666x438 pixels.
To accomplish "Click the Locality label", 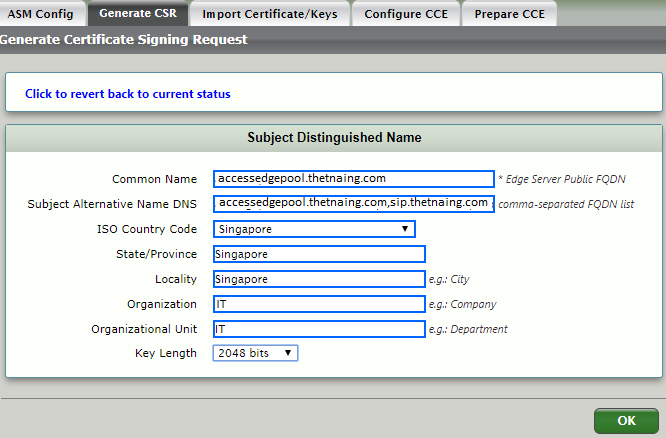I will (x=176, y=279).
